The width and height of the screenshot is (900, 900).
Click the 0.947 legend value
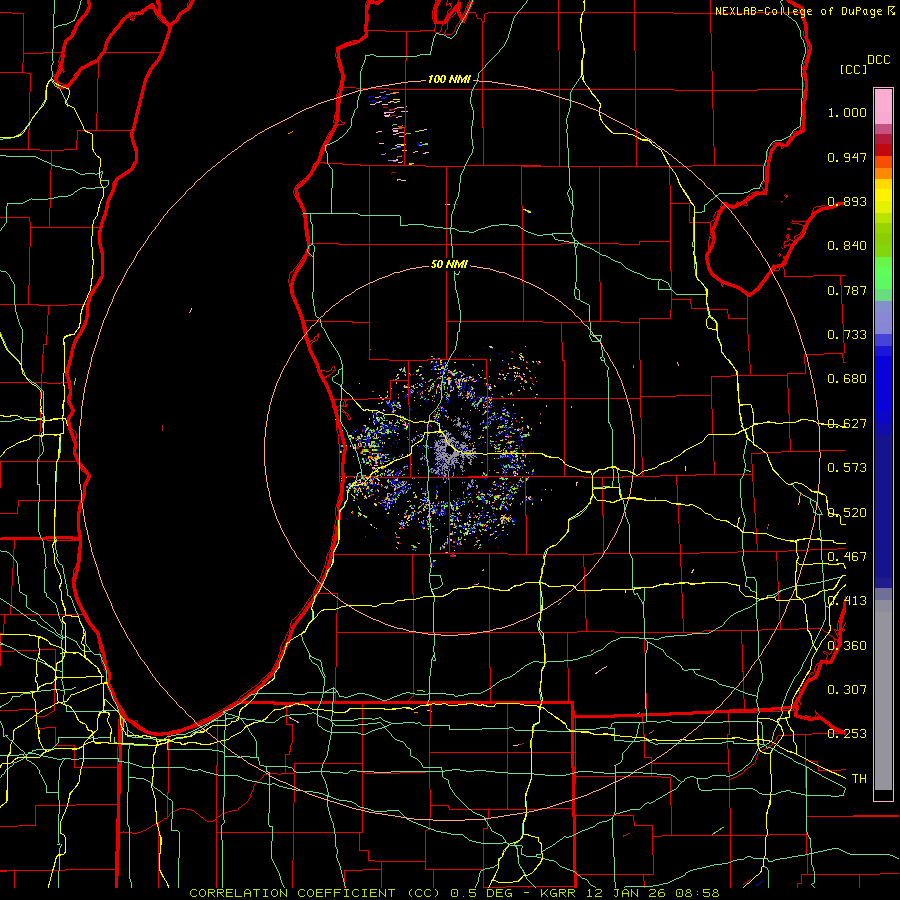click(847, 157)
